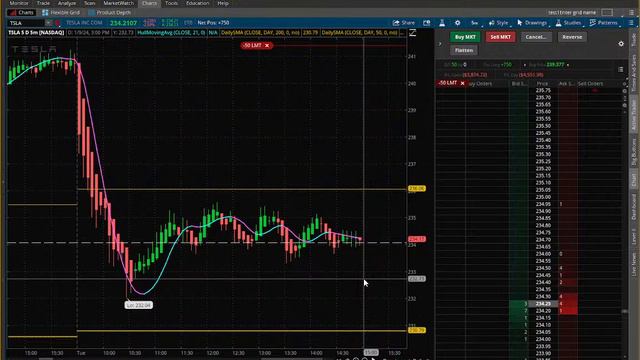Image resolution: width=640 pixels, height=360 pixels.
Task: Open the chart toolbar hamburger menu
Action: pyautogui.click(x=631, y=23)
